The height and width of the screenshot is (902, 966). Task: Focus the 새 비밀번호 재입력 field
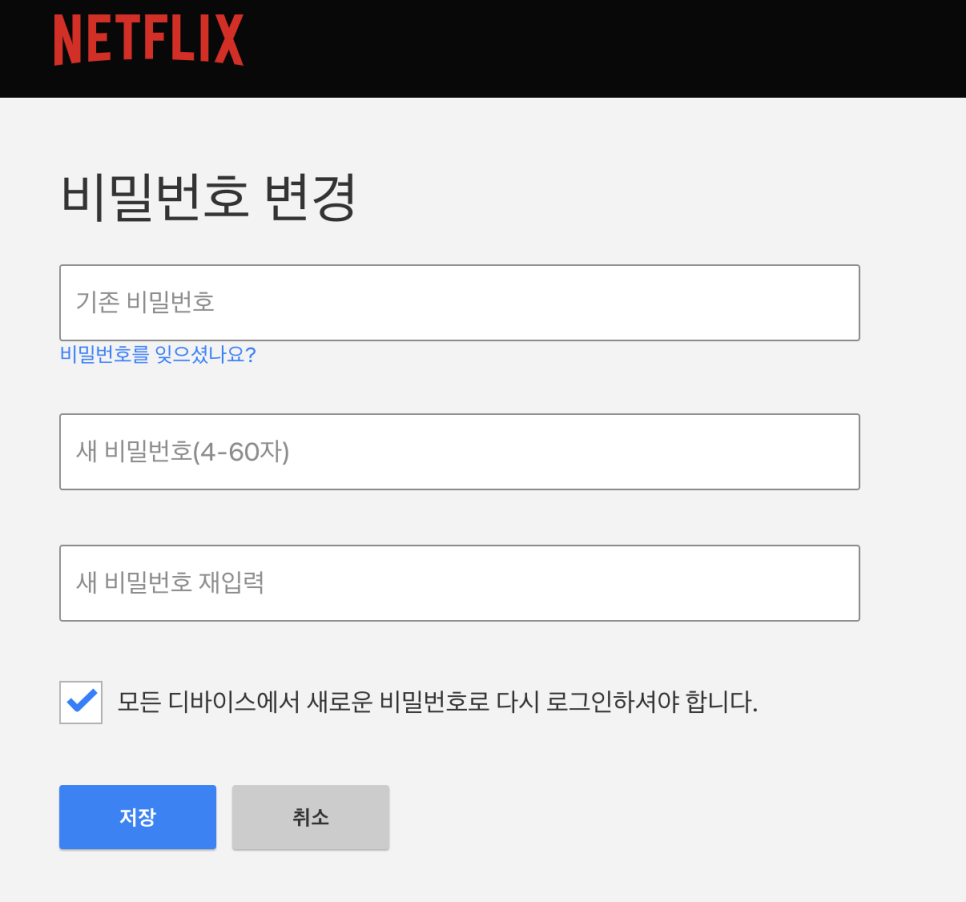(460, 583)
